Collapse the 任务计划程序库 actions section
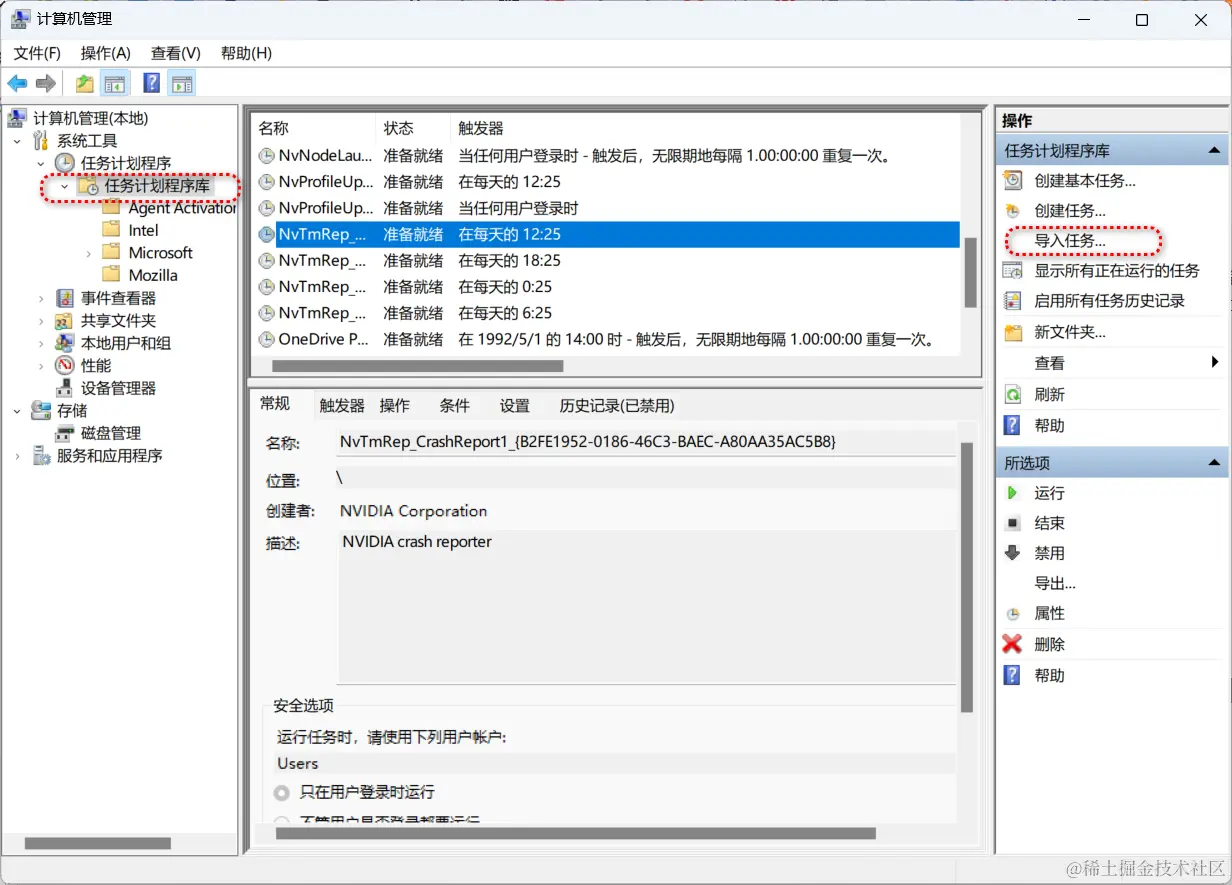 tap(1215, 151)
